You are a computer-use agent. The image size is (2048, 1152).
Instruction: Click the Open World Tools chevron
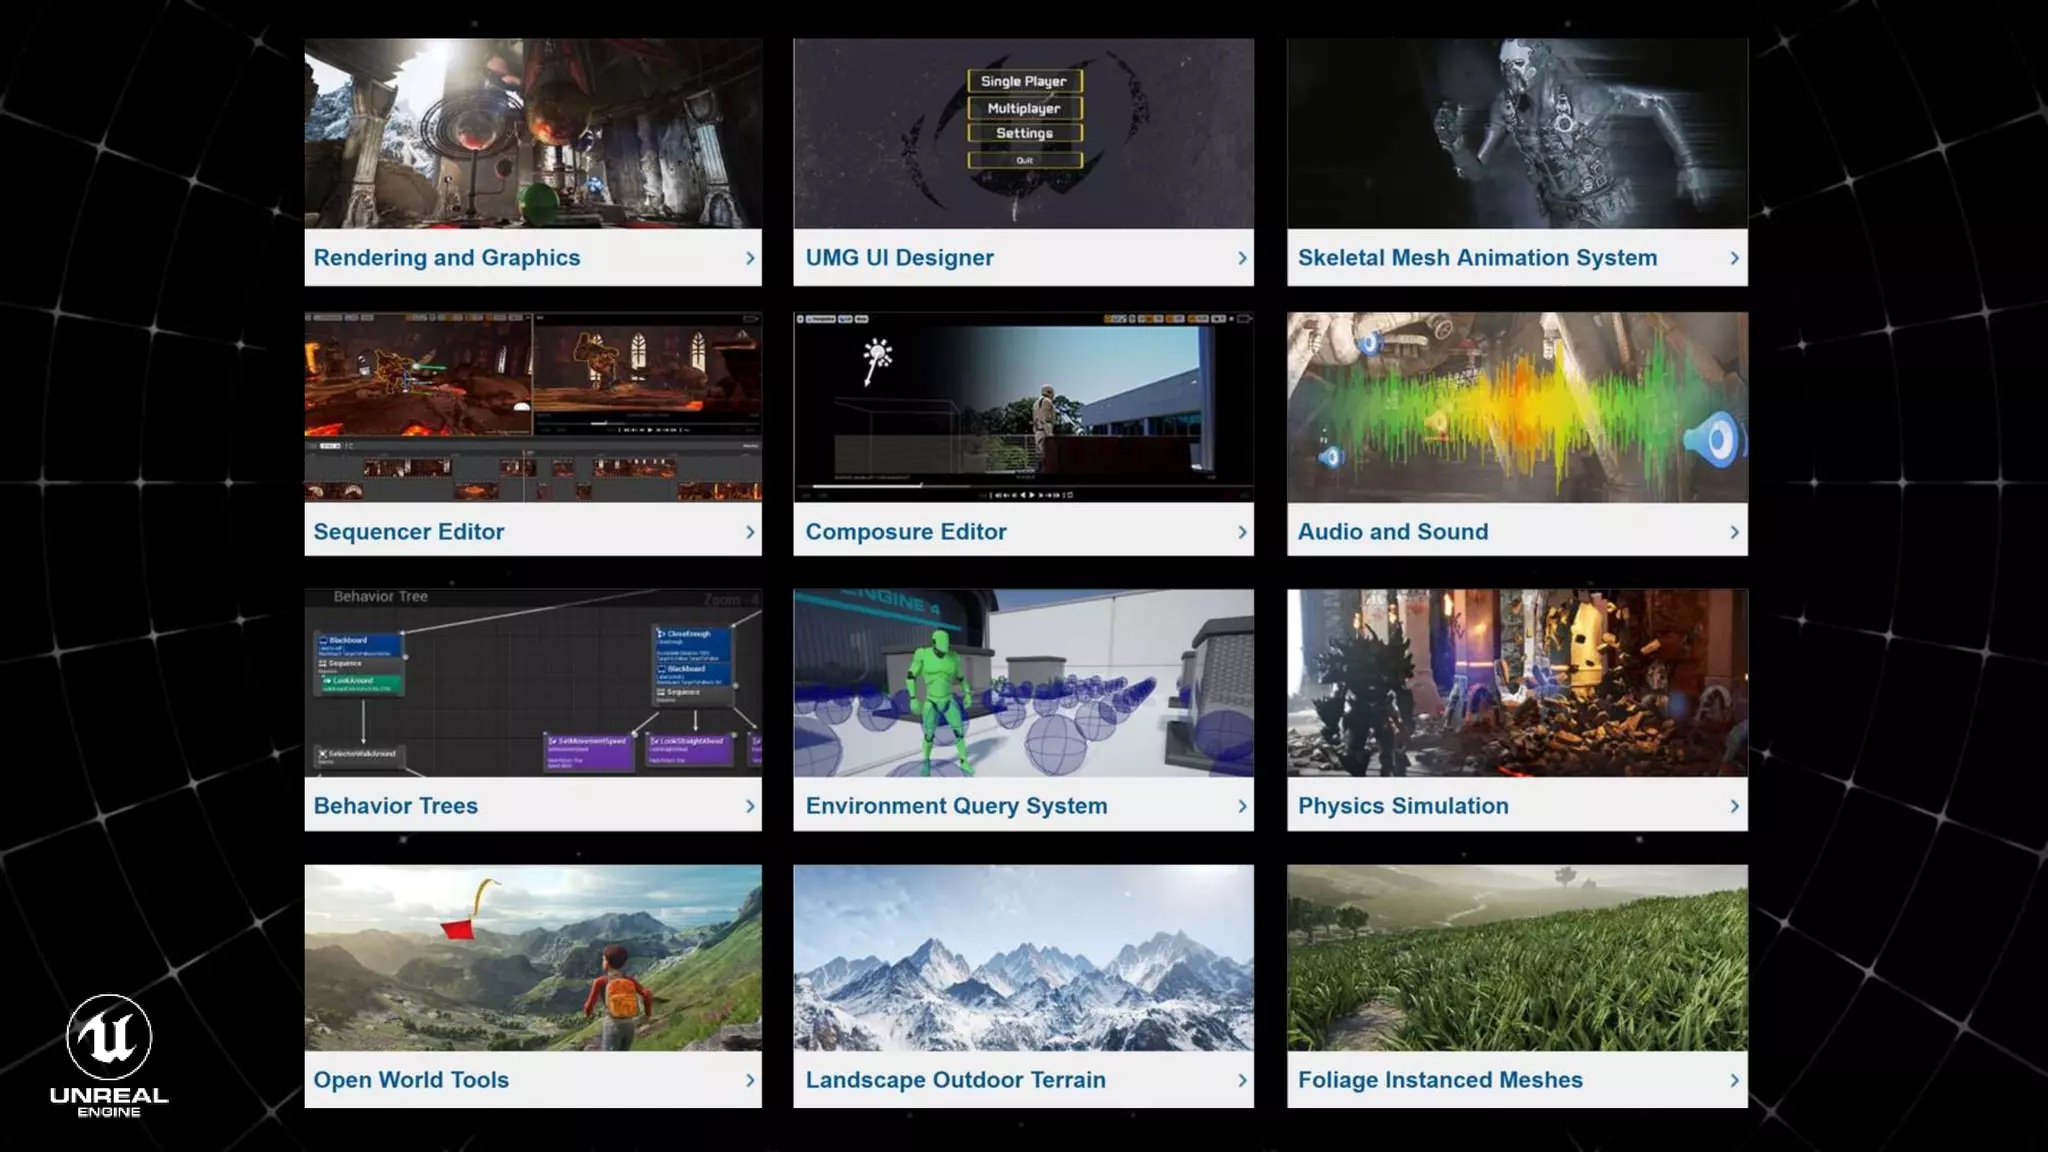pos(750,1080)
